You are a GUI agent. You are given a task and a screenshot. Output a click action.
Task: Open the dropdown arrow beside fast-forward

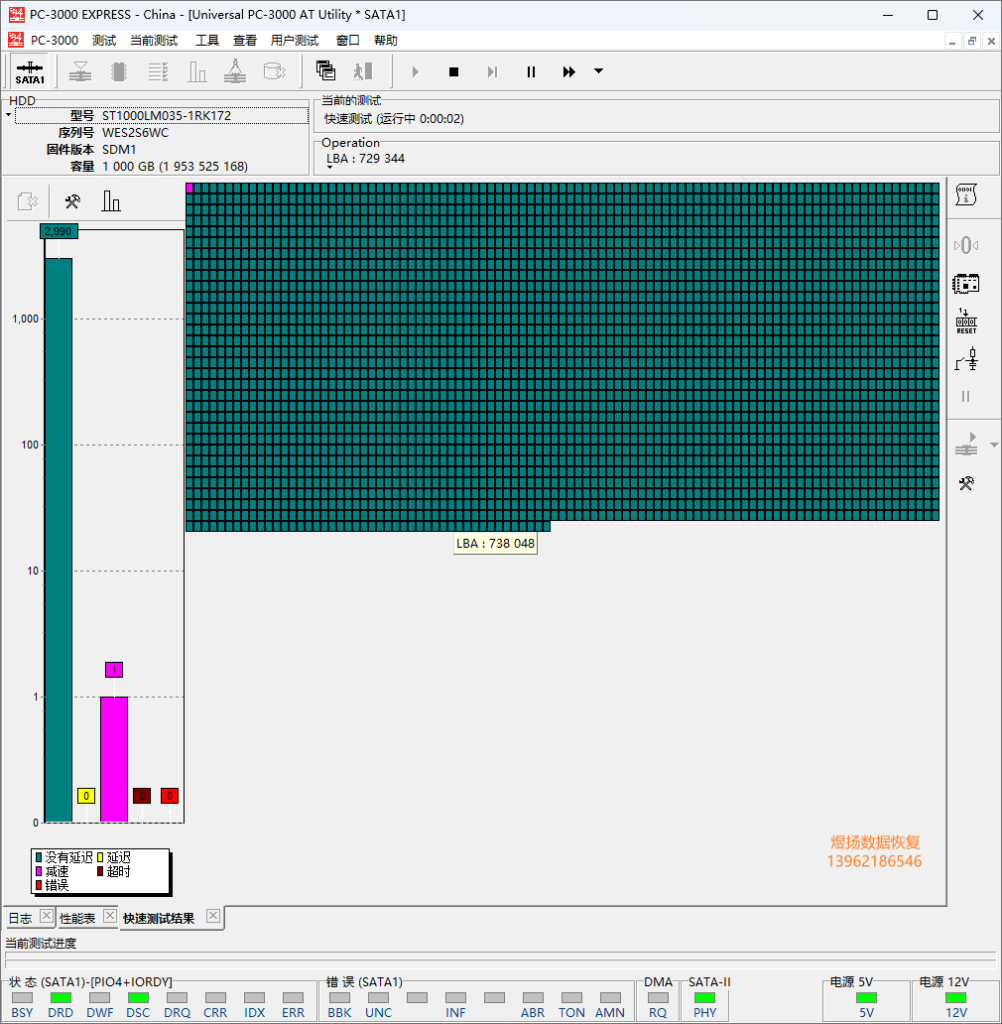[x=598, y=71]
